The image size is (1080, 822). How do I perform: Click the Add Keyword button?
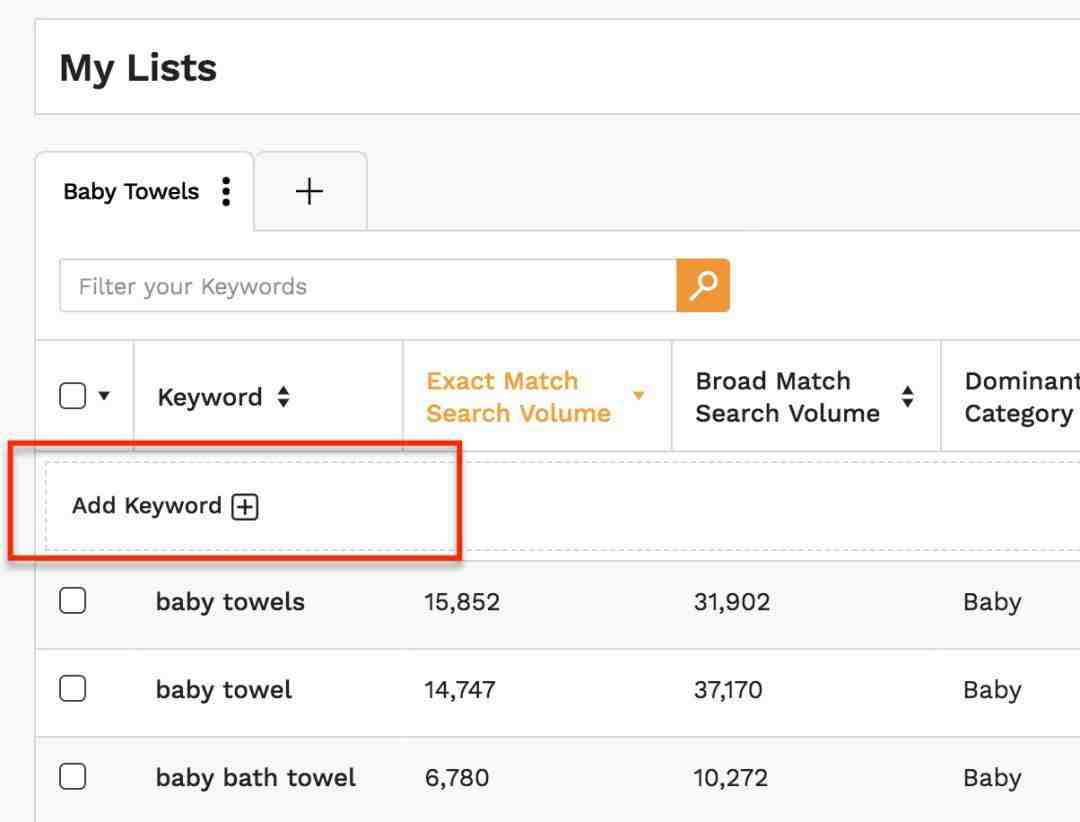[x=147, y=506]
